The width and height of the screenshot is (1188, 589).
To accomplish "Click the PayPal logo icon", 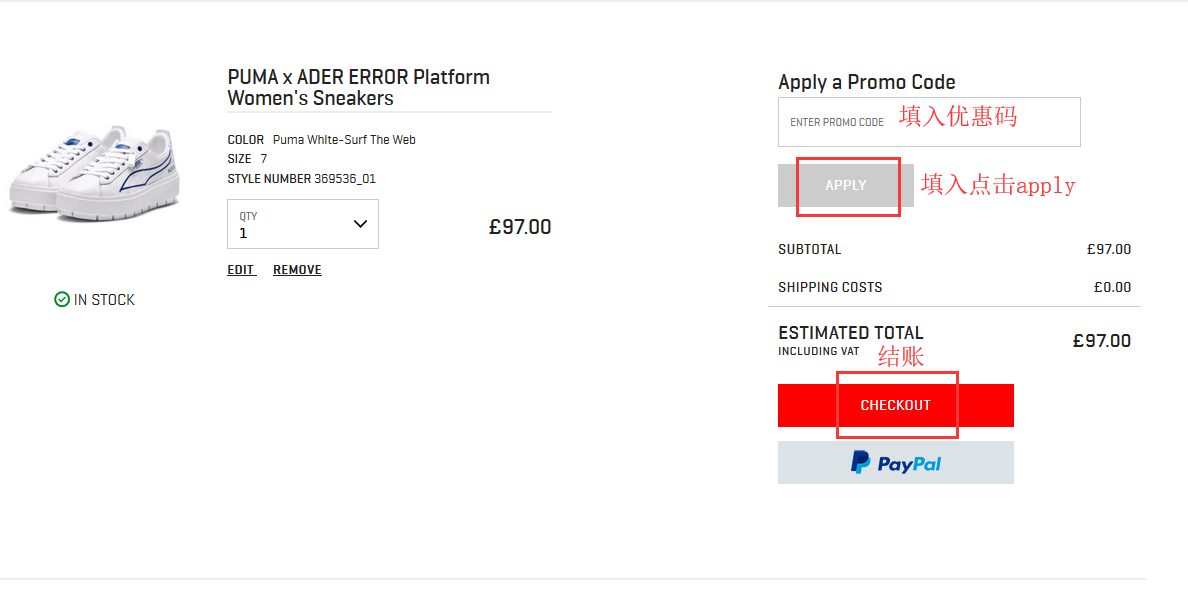I will 860,462.
